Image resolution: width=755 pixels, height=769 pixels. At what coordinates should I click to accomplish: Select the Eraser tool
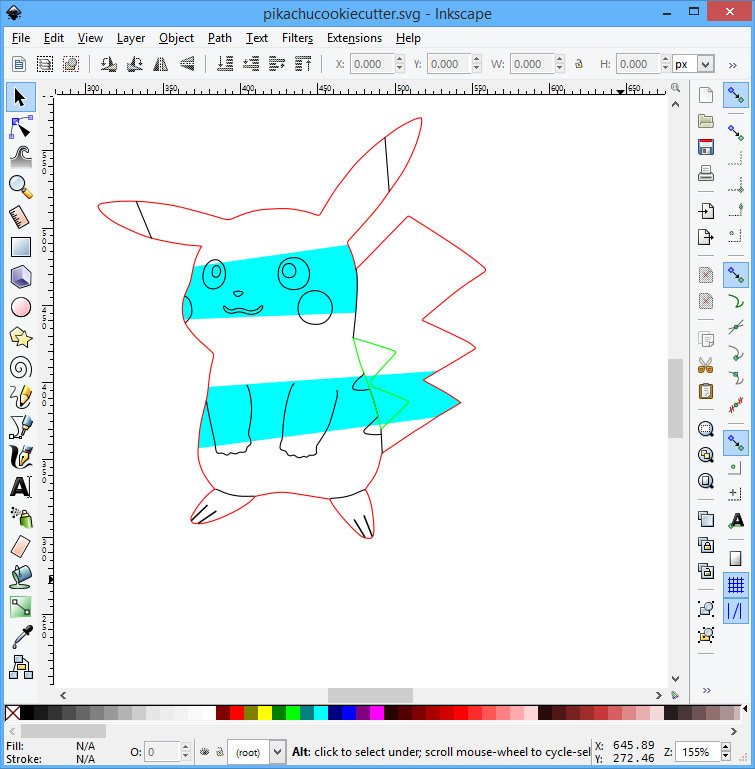point(21,547)
